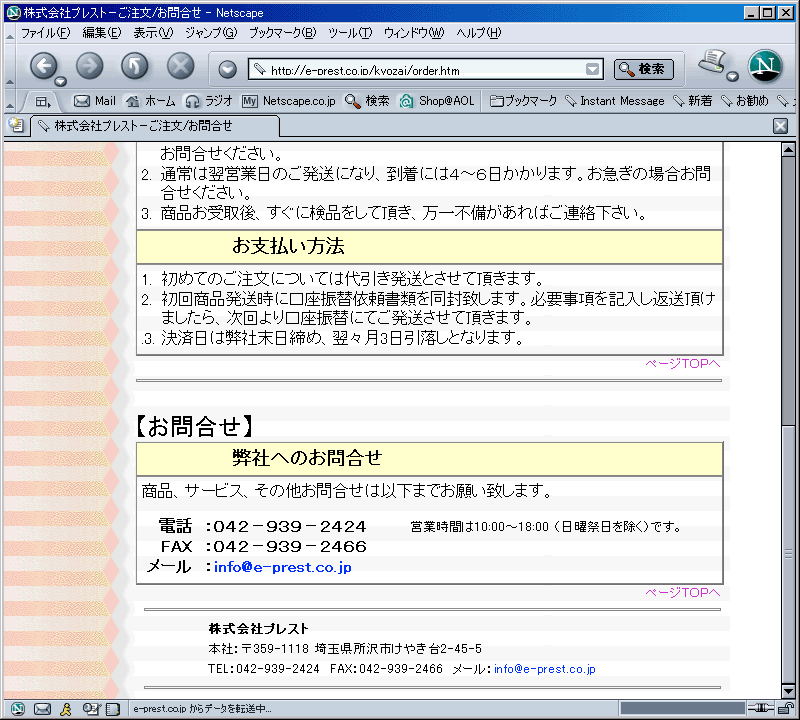Print the page using the printer icon
Image resolution: width=800 pixels, height=720 pixels.
(712, 62)
